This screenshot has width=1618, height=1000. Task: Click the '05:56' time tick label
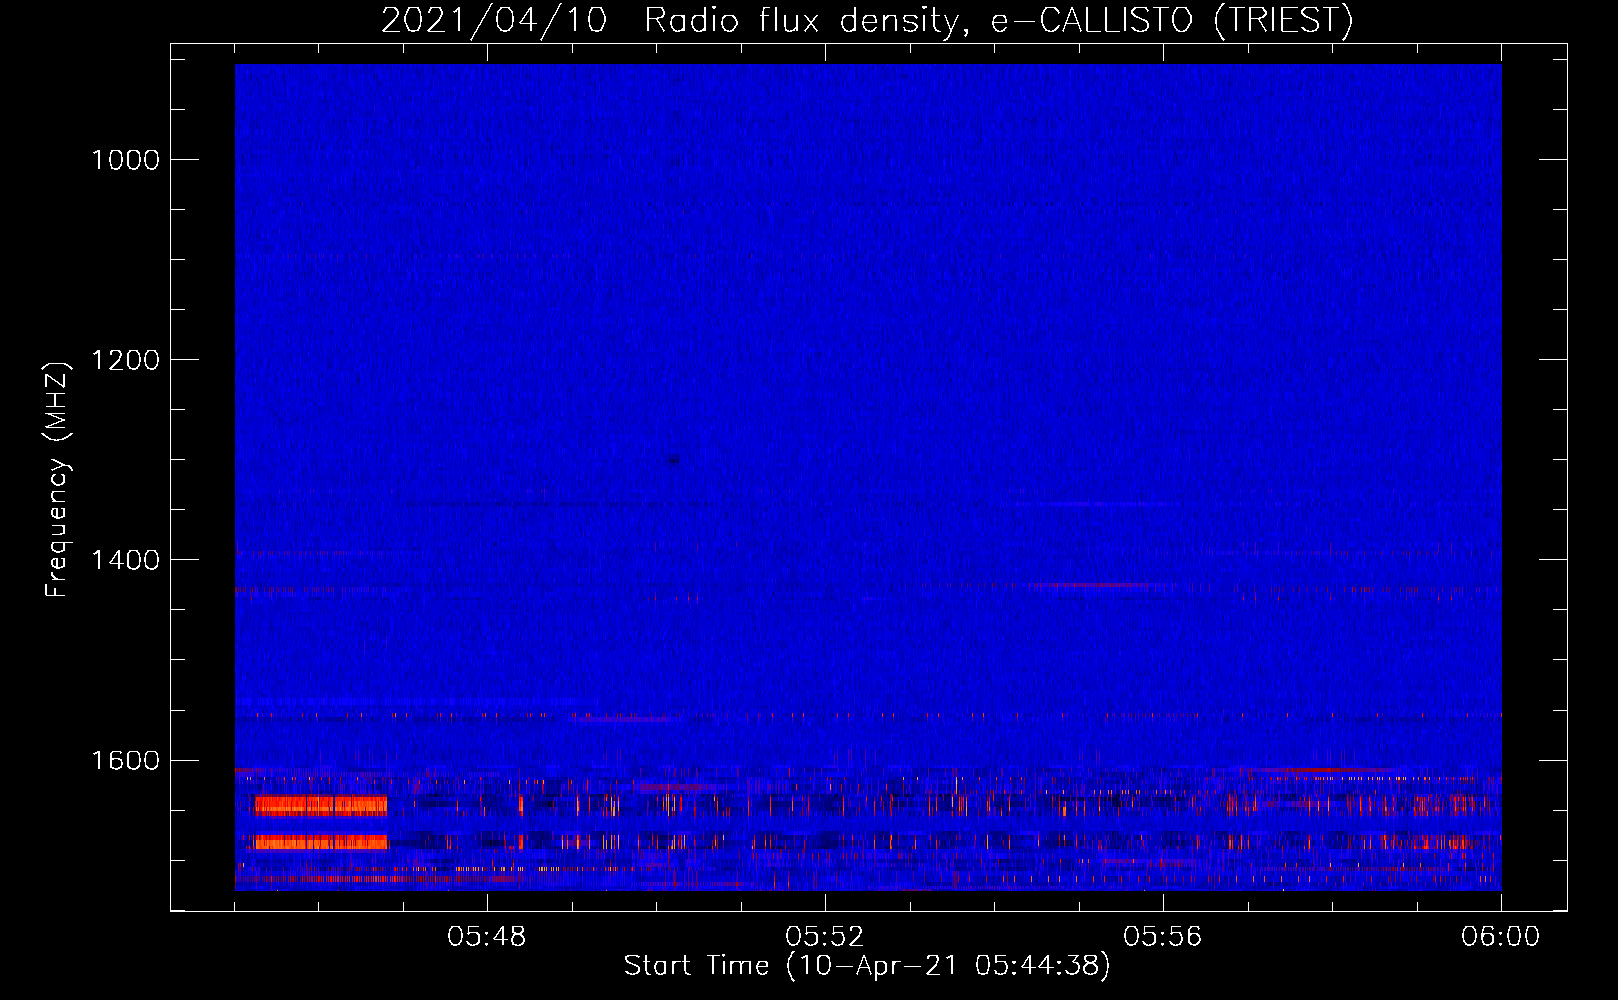(x=1163, y=937)
